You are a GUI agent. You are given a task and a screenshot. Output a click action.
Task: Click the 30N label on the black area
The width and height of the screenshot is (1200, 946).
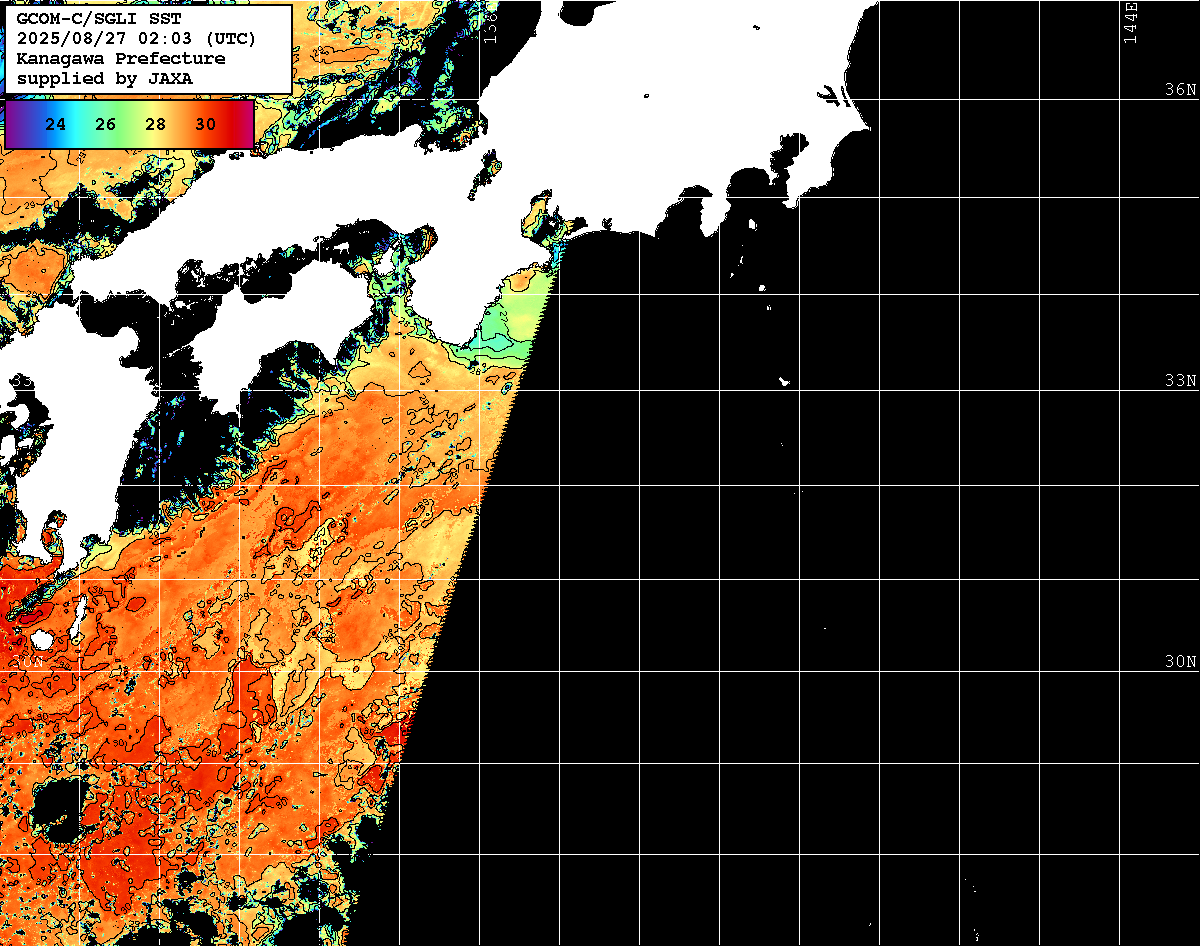tap(1181, 662)
